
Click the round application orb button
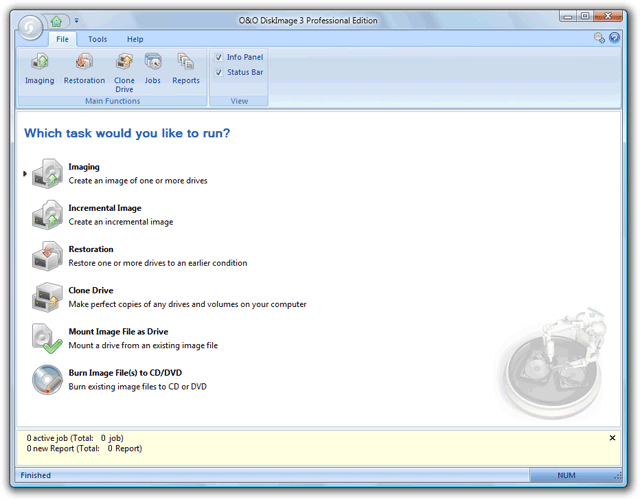30,27
